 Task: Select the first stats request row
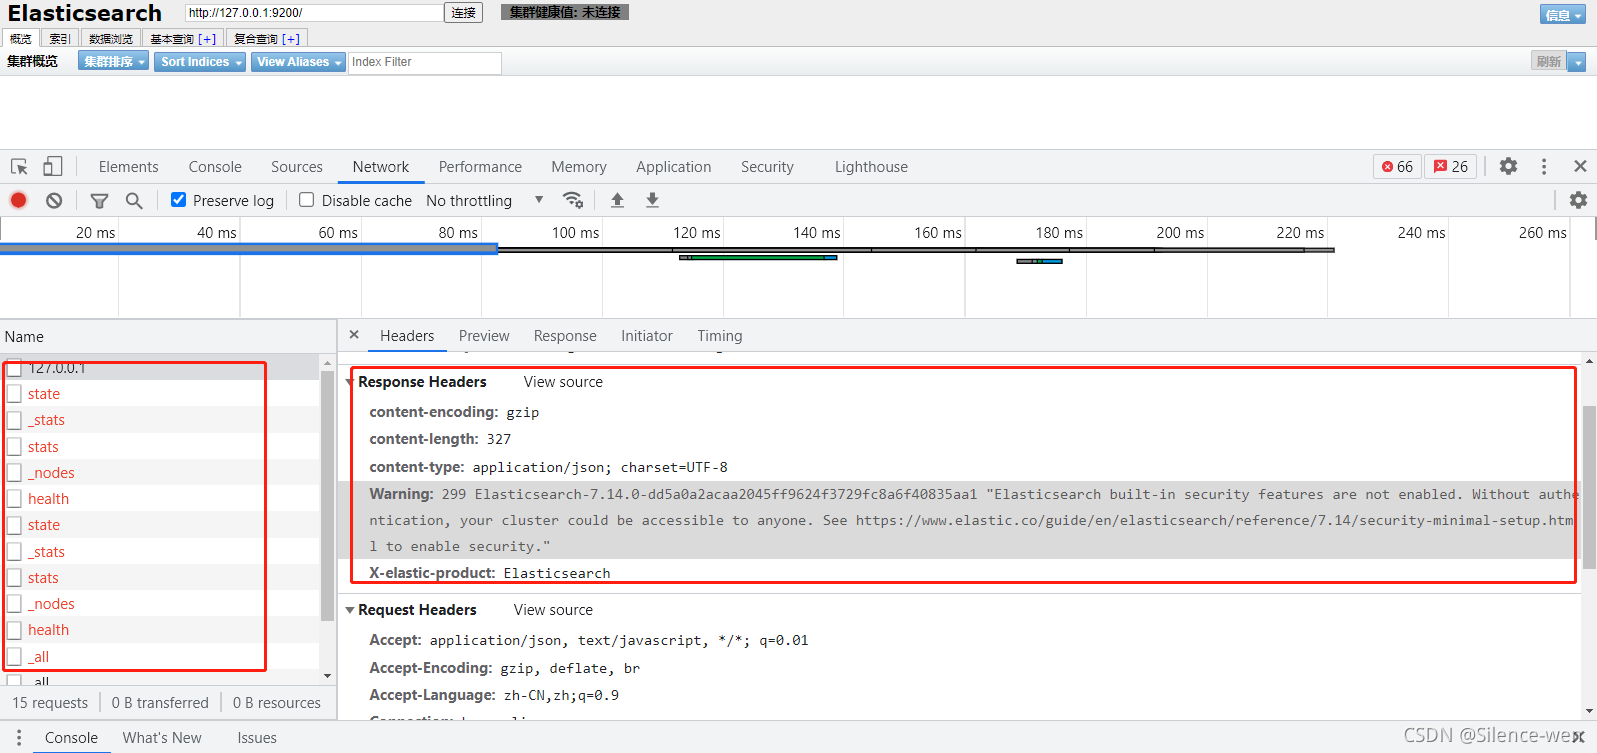tap(160, 446)
